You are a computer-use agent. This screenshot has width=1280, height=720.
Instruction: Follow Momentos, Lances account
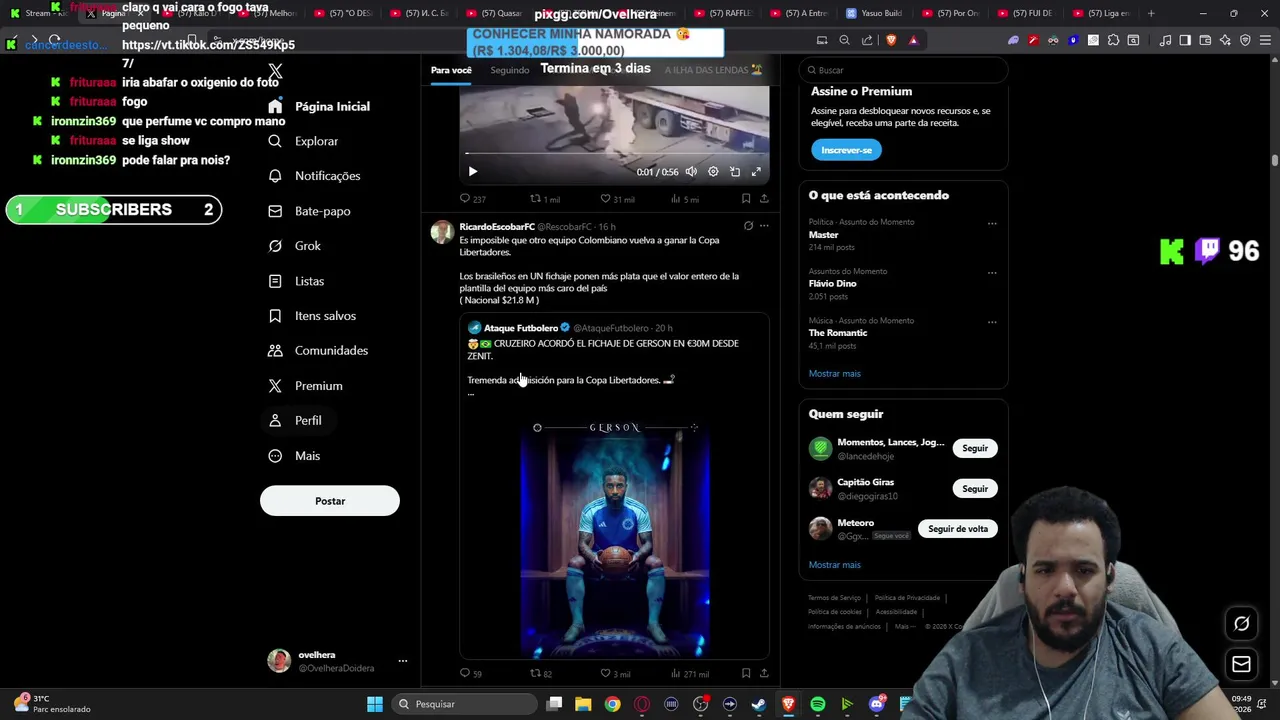pyautogui.click(x=975, y=449)
